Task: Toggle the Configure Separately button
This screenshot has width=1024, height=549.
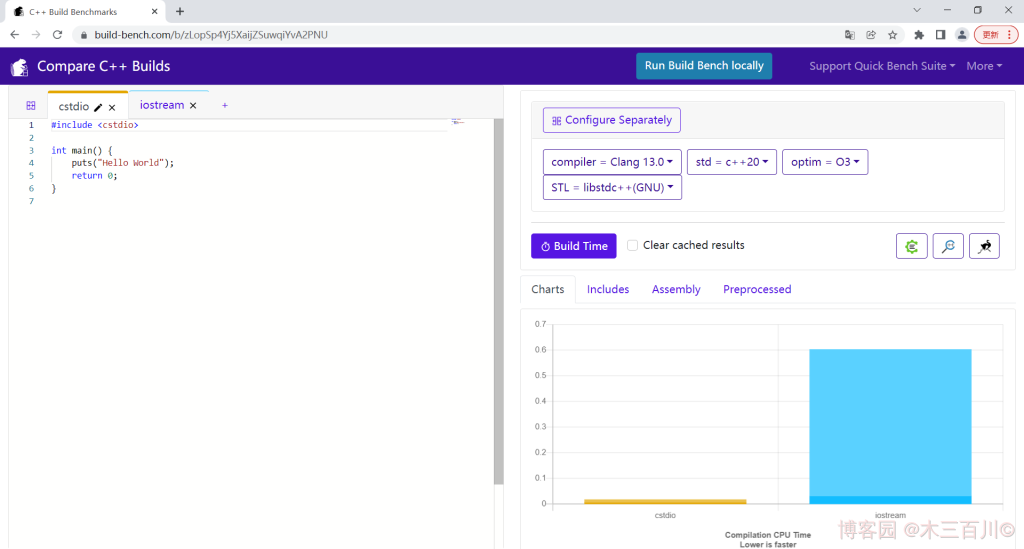Action: [611, 120]
